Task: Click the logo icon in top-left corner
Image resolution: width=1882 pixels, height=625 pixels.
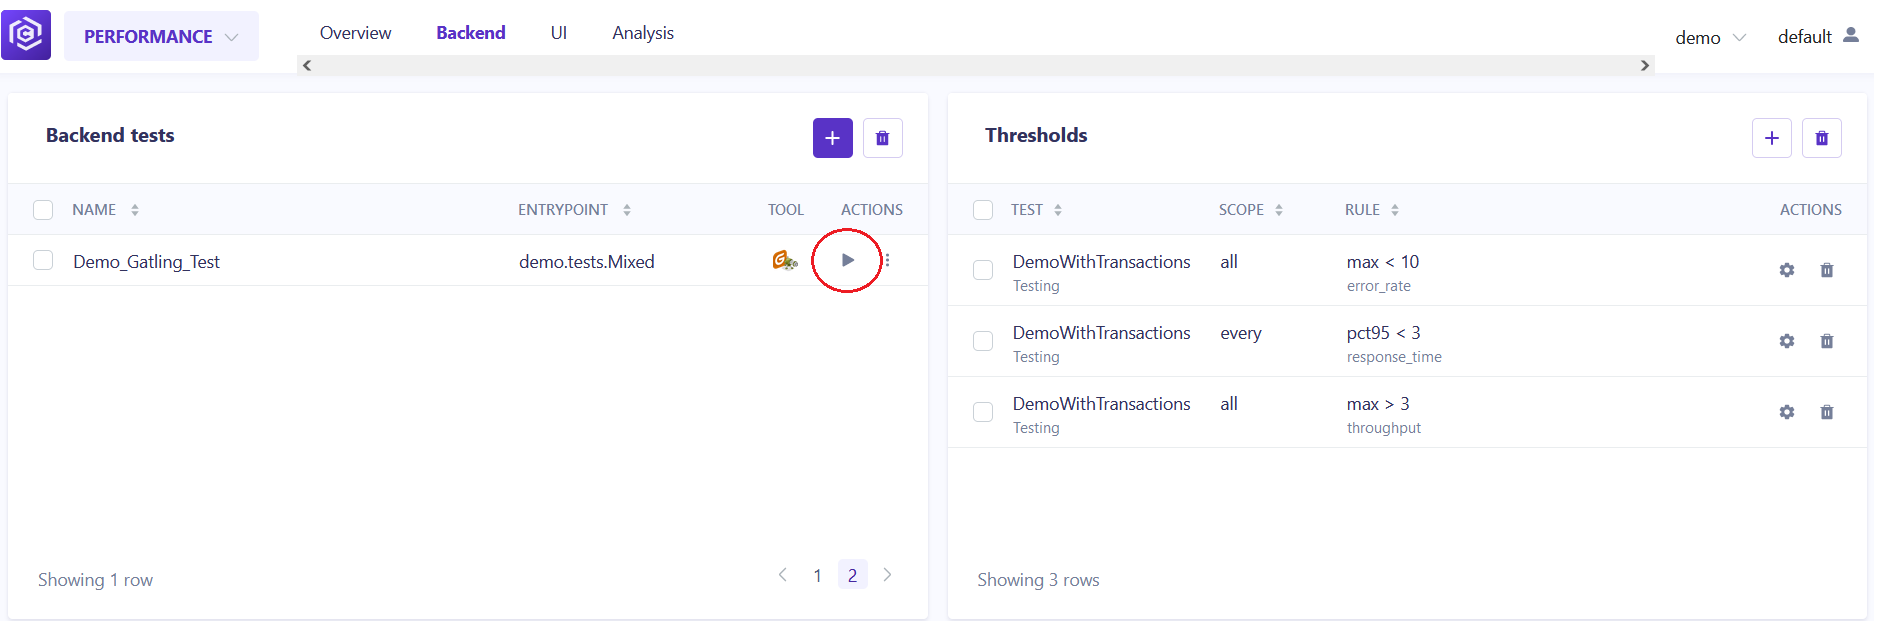Action: pyautogui.click(x=26, y=35)
